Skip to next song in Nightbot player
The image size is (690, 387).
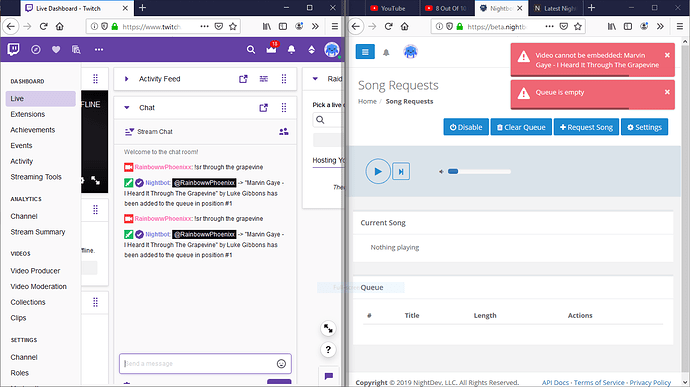point(401,172)
